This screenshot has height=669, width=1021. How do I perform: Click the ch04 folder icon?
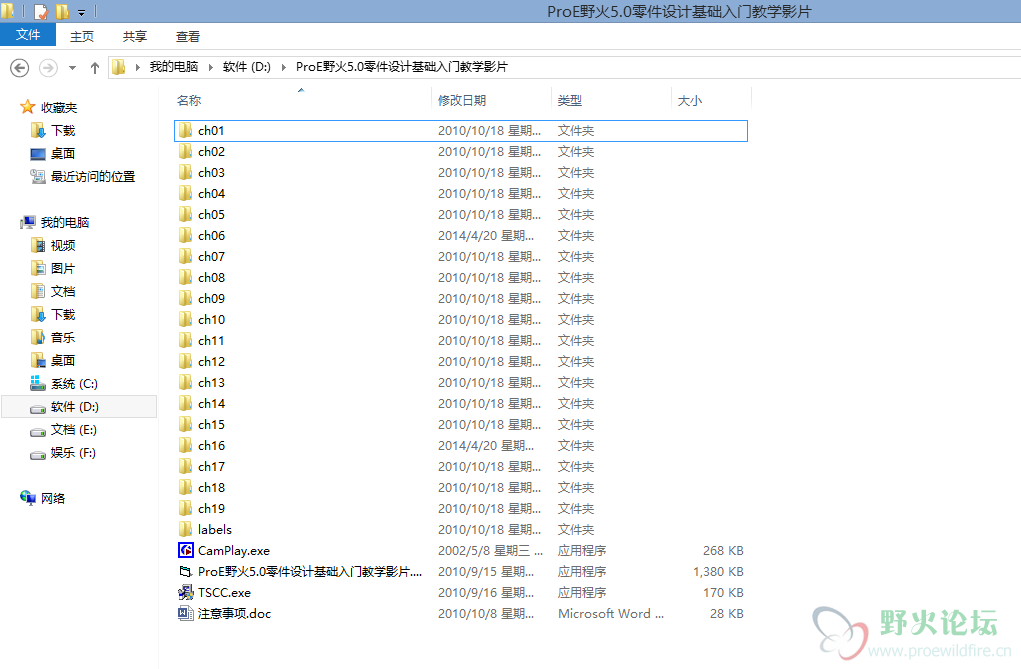click(x=186, y=193)
